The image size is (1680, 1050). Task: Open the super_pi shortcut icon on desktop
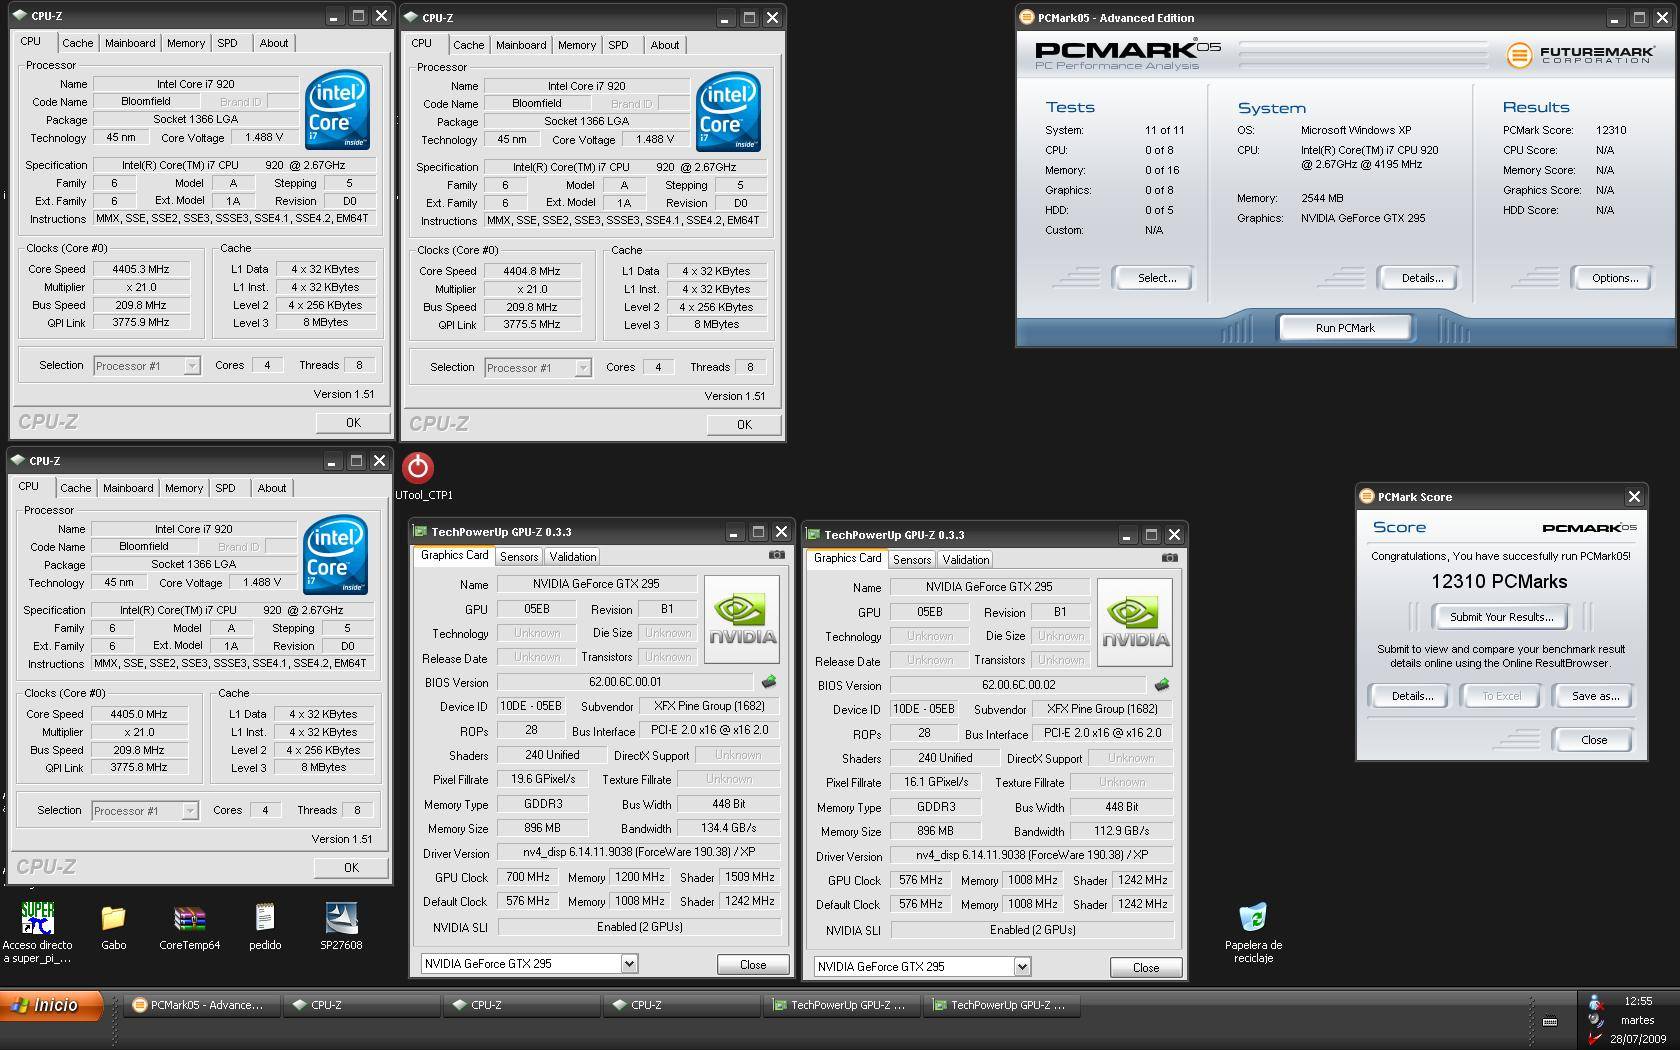point(37,918)
